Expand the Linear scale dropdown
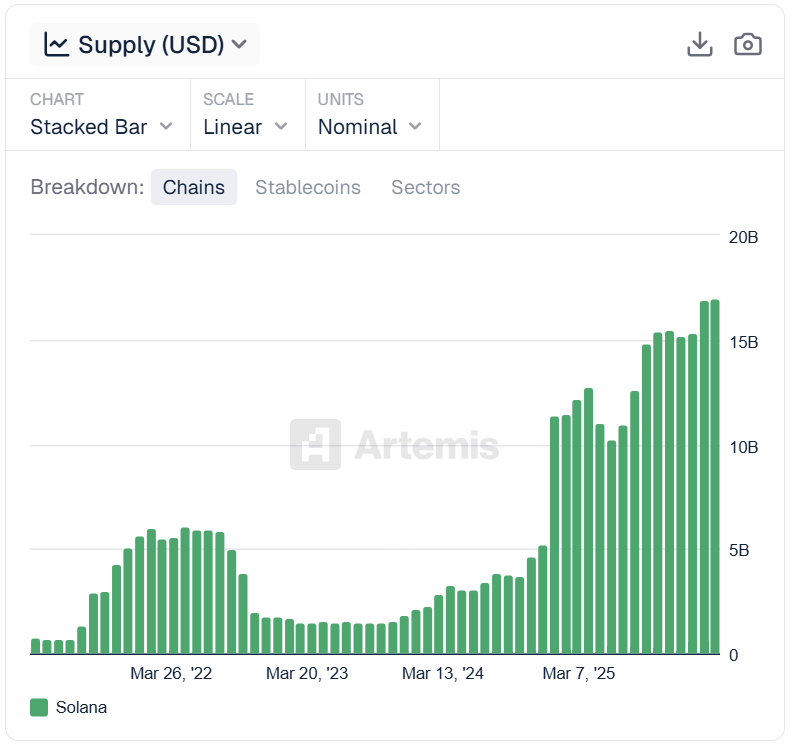Screen dimensions: 792x745 [246, 127]
